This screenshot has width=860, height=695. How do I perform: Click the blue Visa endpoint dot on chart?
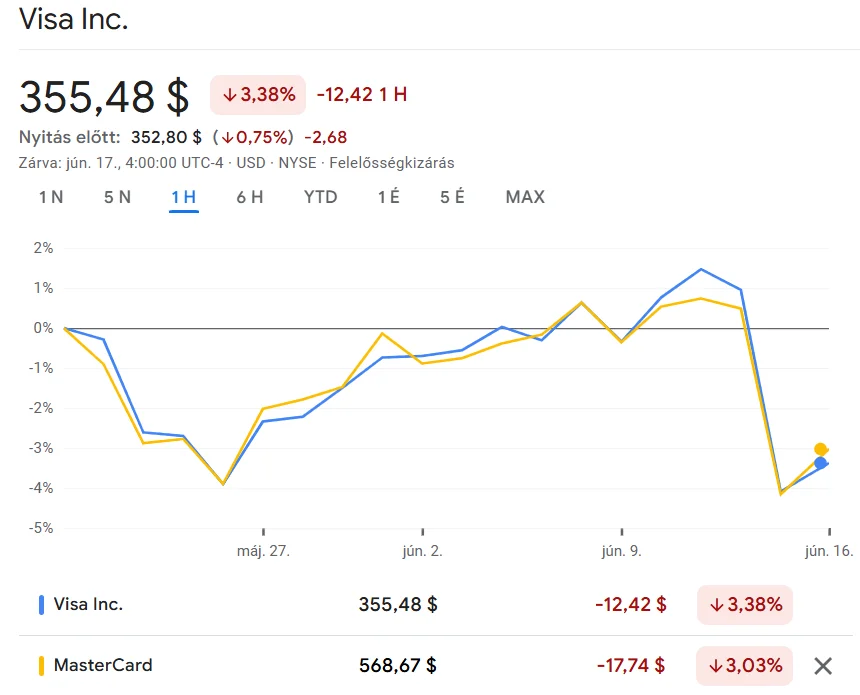[821, 463]
